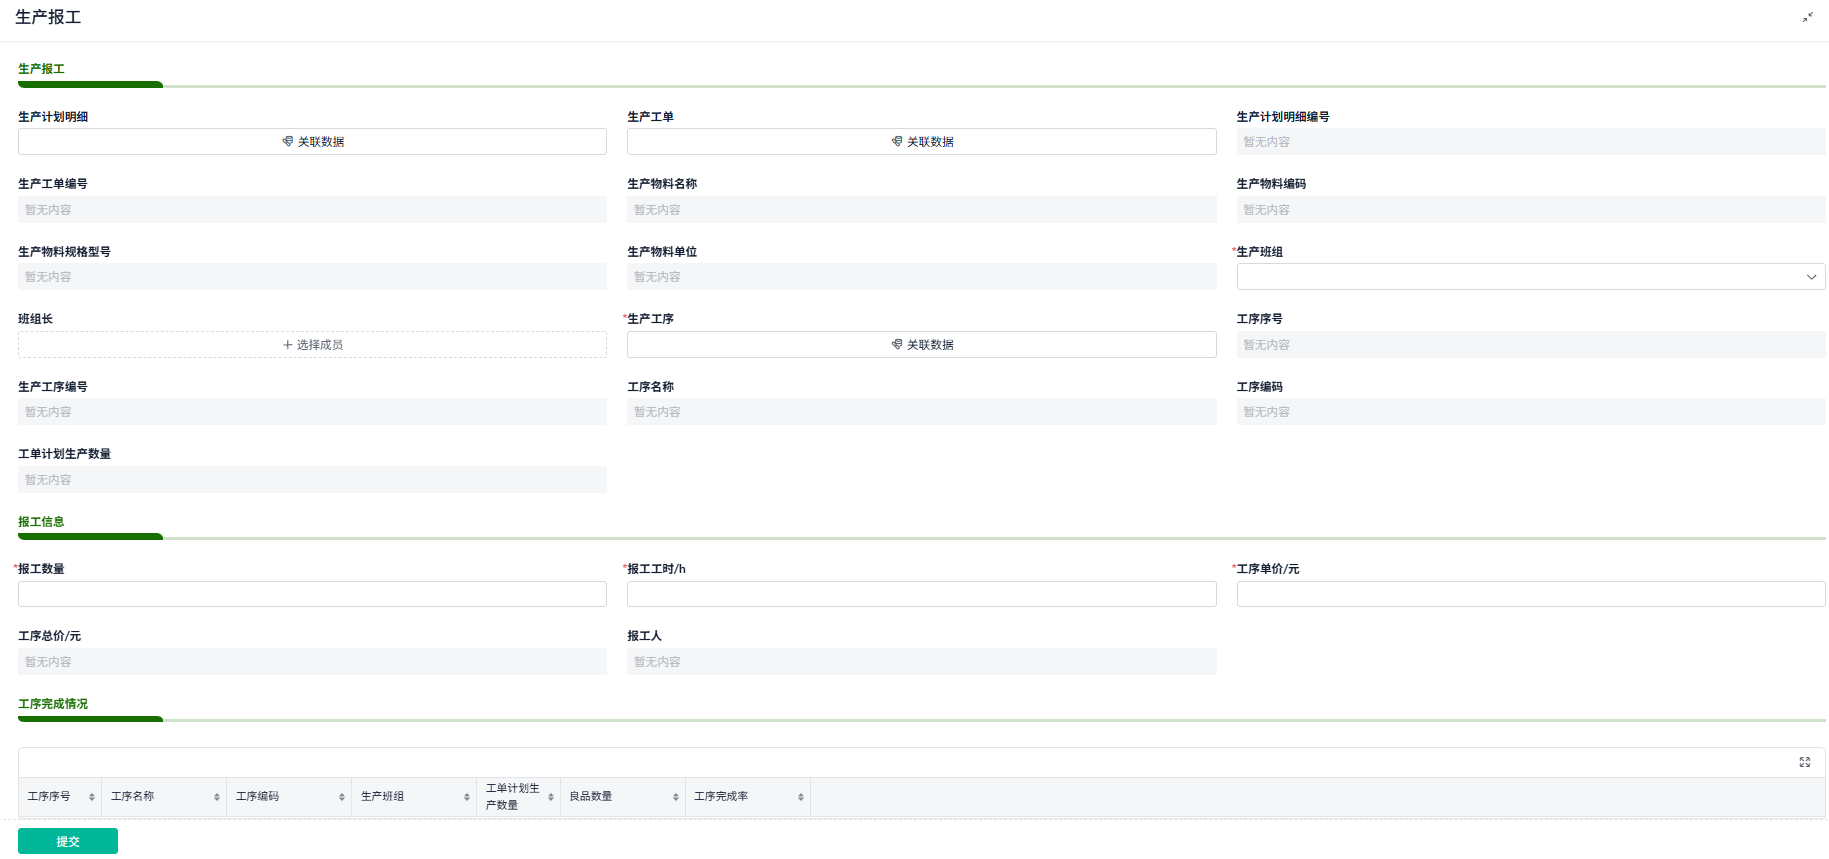Viewport: 1829px width, 859px height.
Task: Click 关联数据 under 生产计划明细
Action: coord(312,142)
